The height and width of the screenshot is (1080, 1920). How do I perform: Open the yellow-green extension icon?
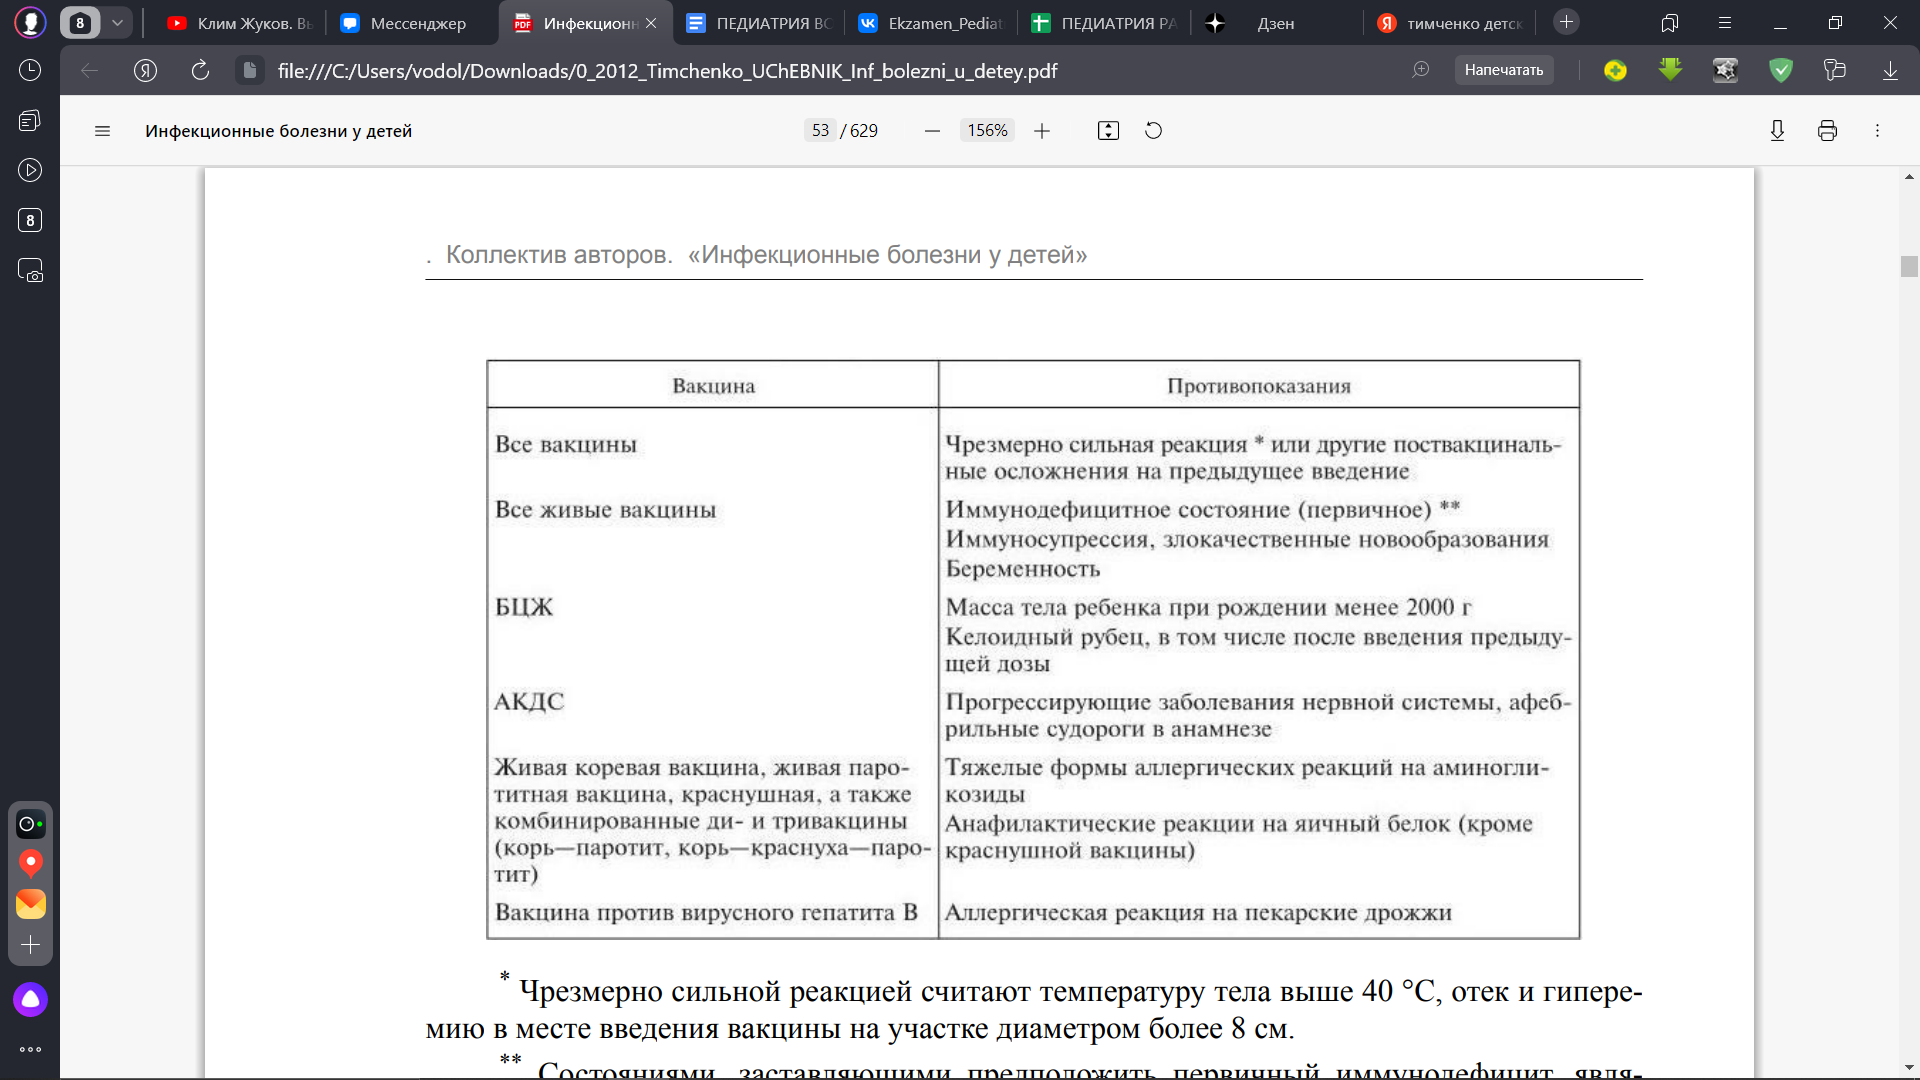[x=1615, y=70]
